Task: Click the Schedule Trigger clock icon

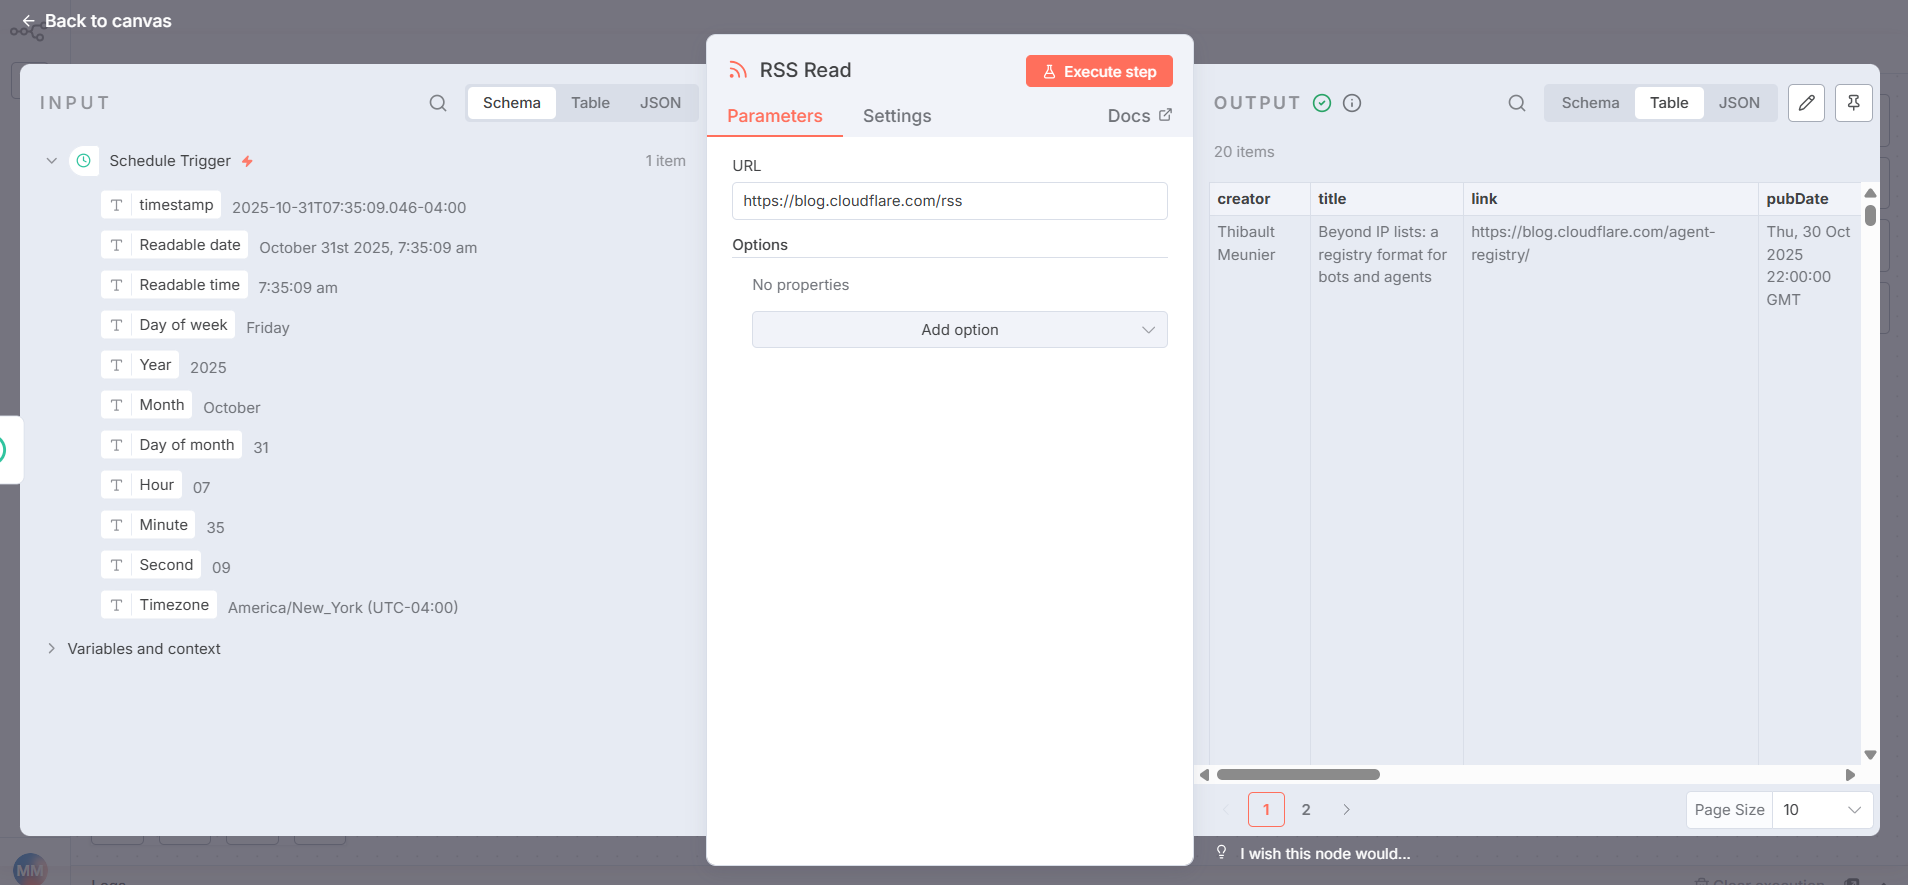Action: pyautogui.click(x=84, y=161)
